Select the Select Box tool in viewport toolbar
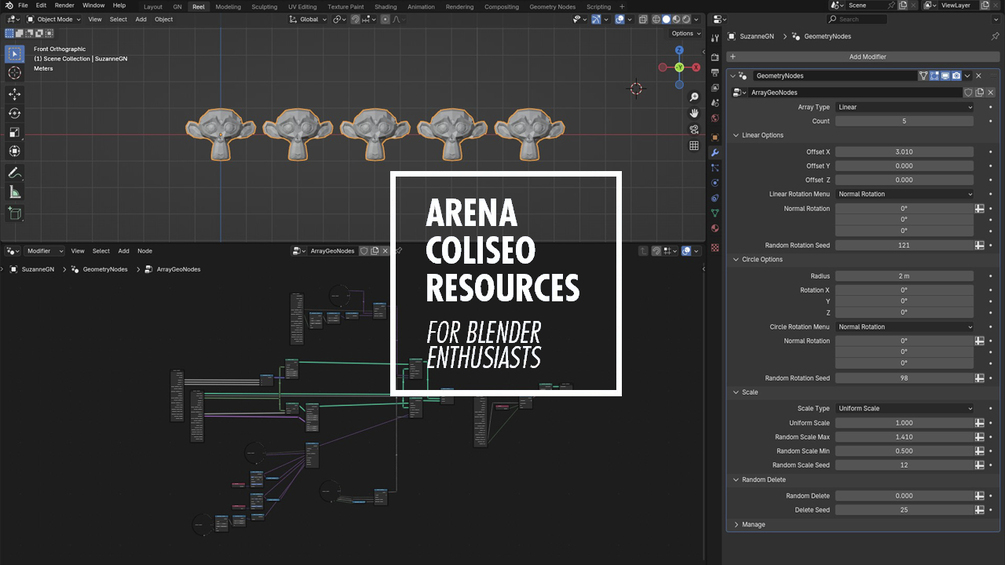 click(x=14, y=54)
